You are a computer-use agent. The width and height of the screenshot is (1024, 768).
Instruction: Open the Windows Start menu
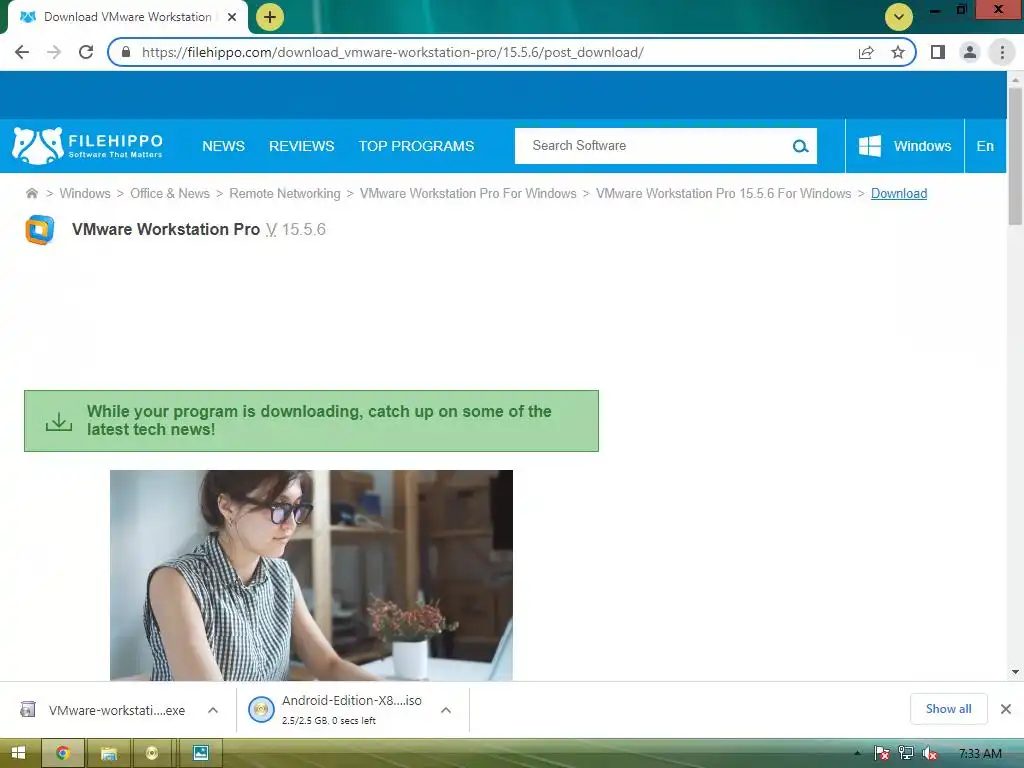click(18, 753)
